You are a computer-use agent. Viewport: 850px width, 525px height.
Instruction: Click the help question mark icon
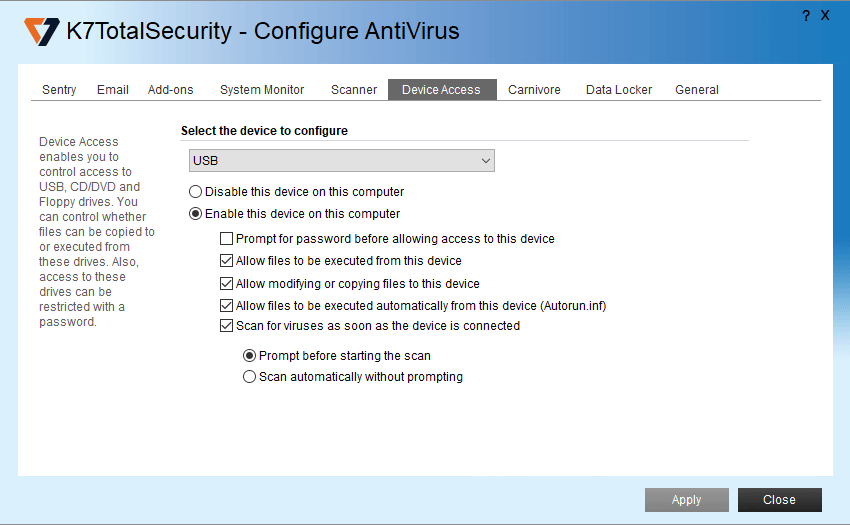click(x=806, y=16)
